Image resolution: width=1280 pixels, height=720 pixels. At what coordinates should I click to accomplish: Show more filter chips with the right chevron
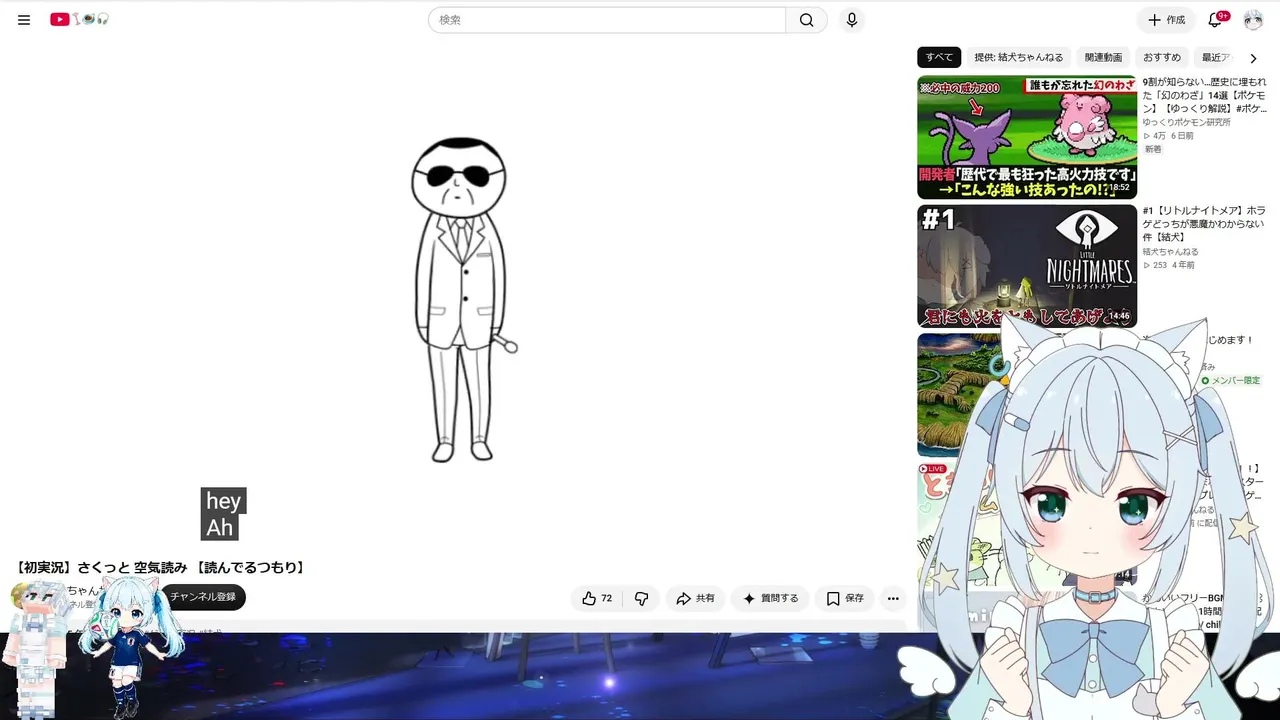pos(1253,58)
